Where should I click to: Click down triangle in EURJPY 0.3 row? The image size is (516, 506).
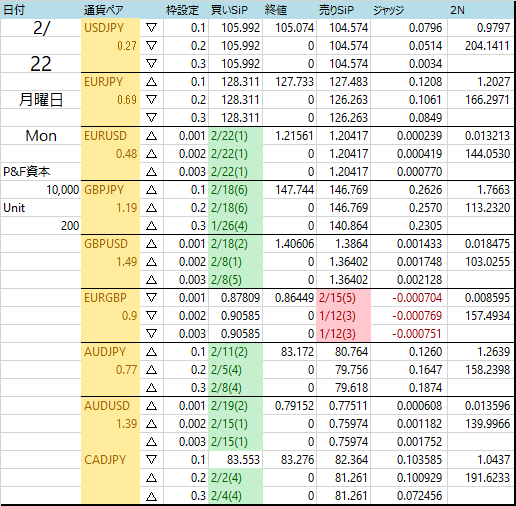(151, 118)
